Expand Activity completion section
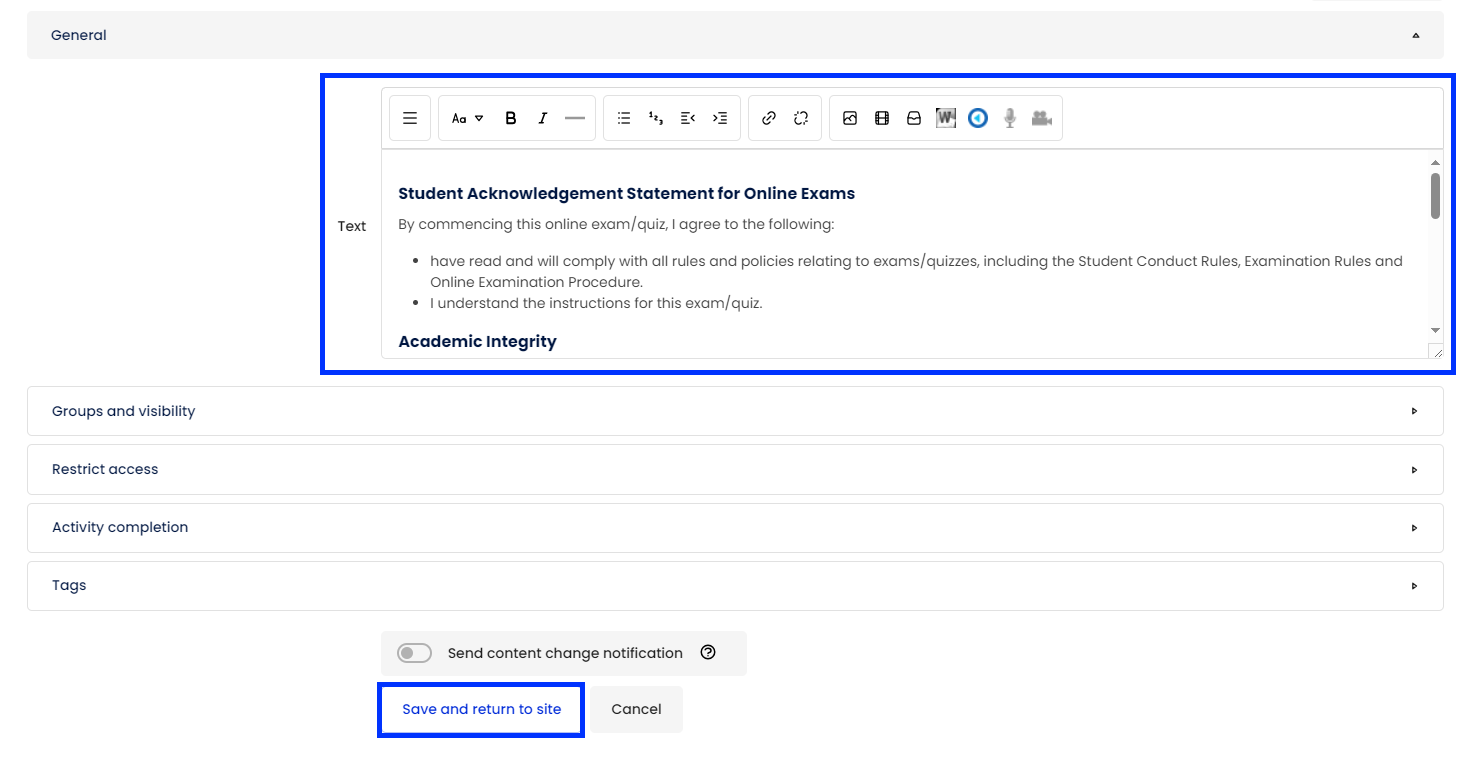 point(735,527)
